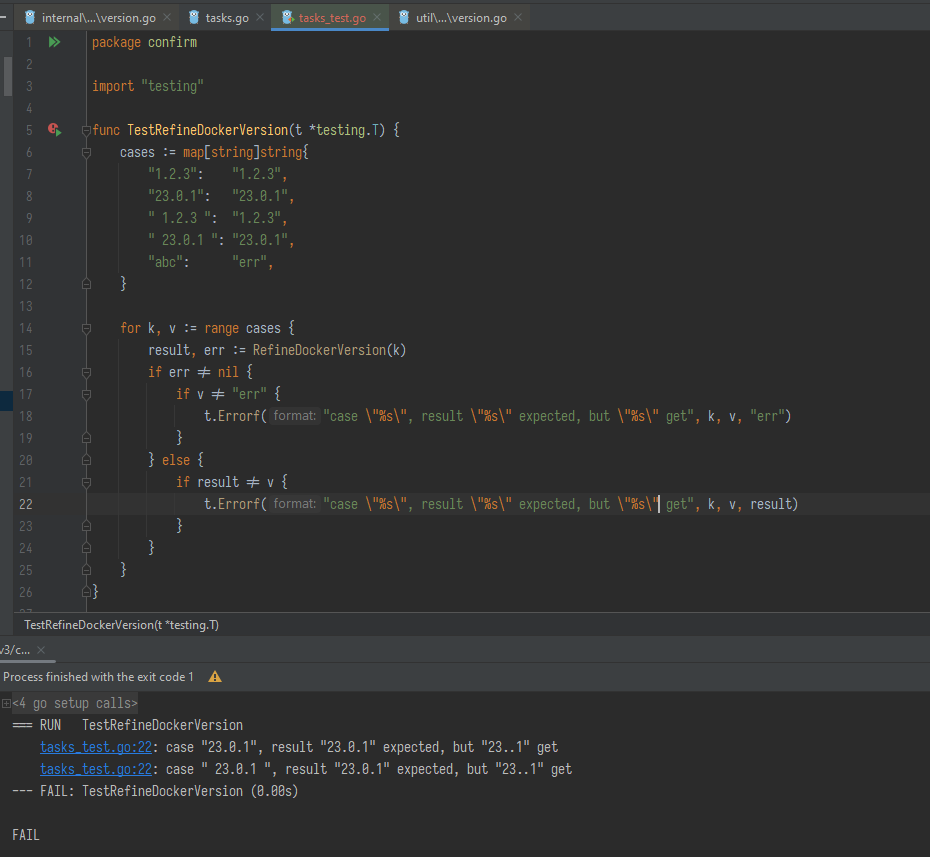Rerun failed test using red gutter icon on line 5
The width and height of the screenshot is (930, 857).
click(55, 129)
